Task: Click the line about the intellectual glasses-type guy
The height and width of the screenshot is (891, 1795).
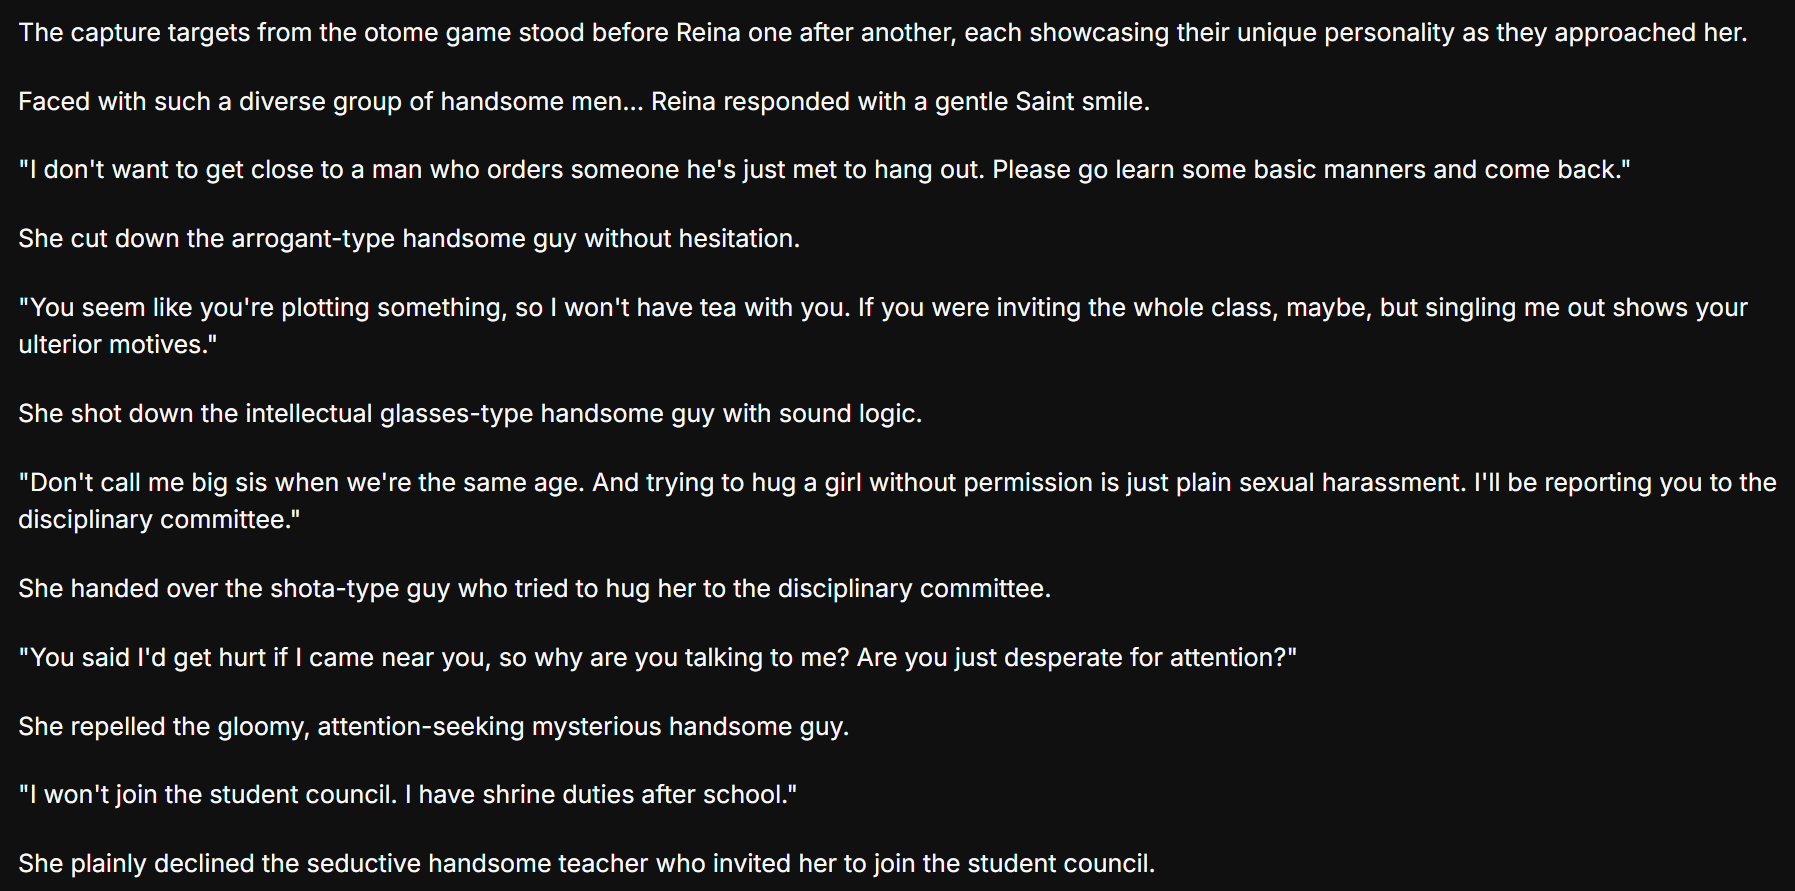Action: point(469,414)
